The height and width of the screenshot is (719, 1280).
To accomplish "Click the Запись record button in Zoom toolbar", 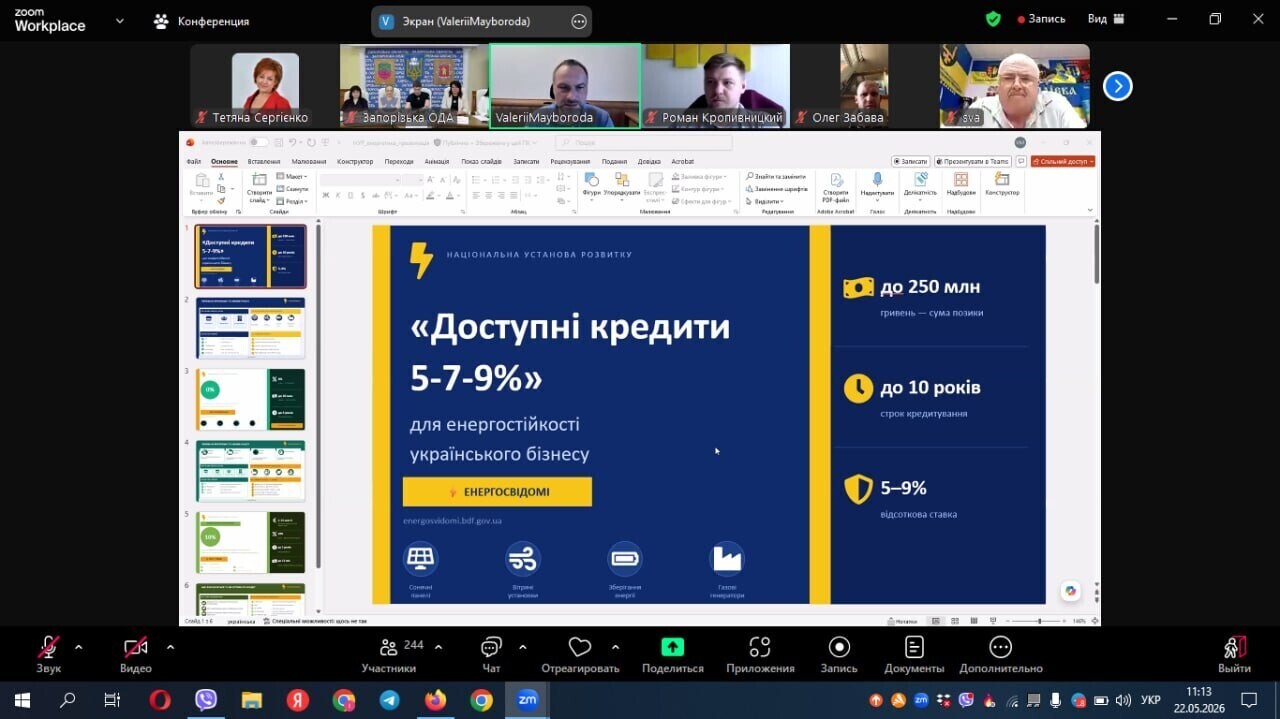I will pyautogui.click(x=839, y=653).
